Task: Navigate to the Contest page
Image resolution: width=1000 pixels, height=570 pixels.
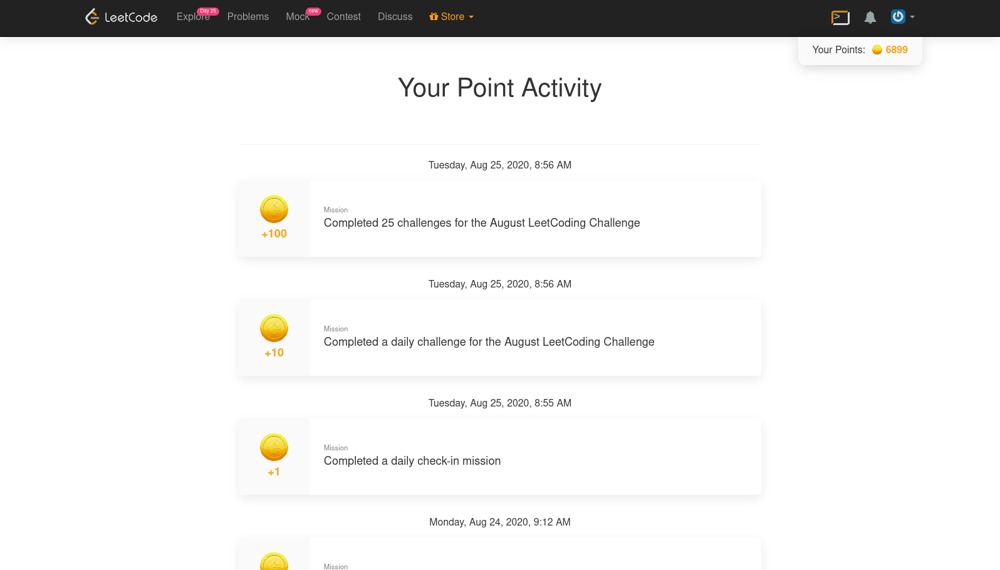Action: (343, 17)
